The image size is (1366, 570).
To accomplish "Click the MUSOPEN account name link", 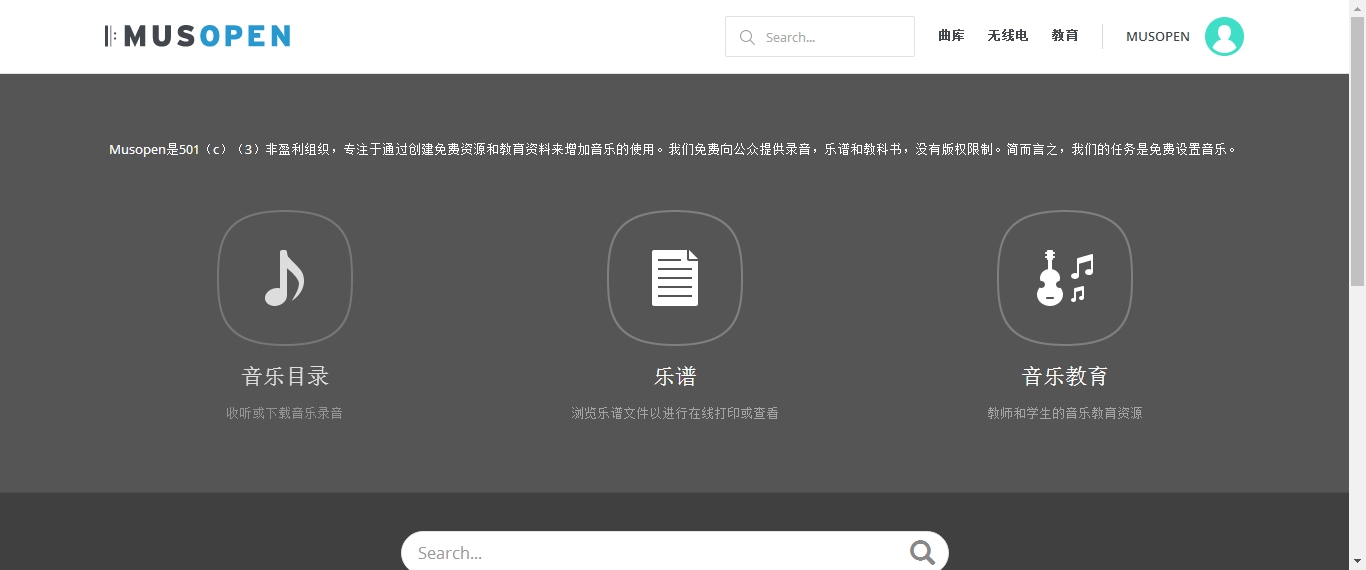I will click(1158, 37).
